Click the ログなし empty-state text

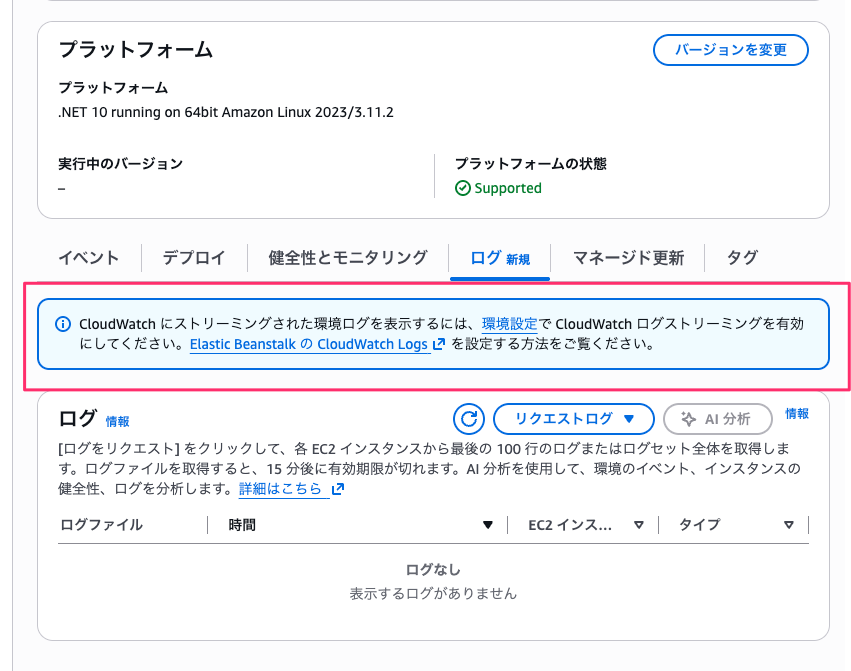coord(433,569)
